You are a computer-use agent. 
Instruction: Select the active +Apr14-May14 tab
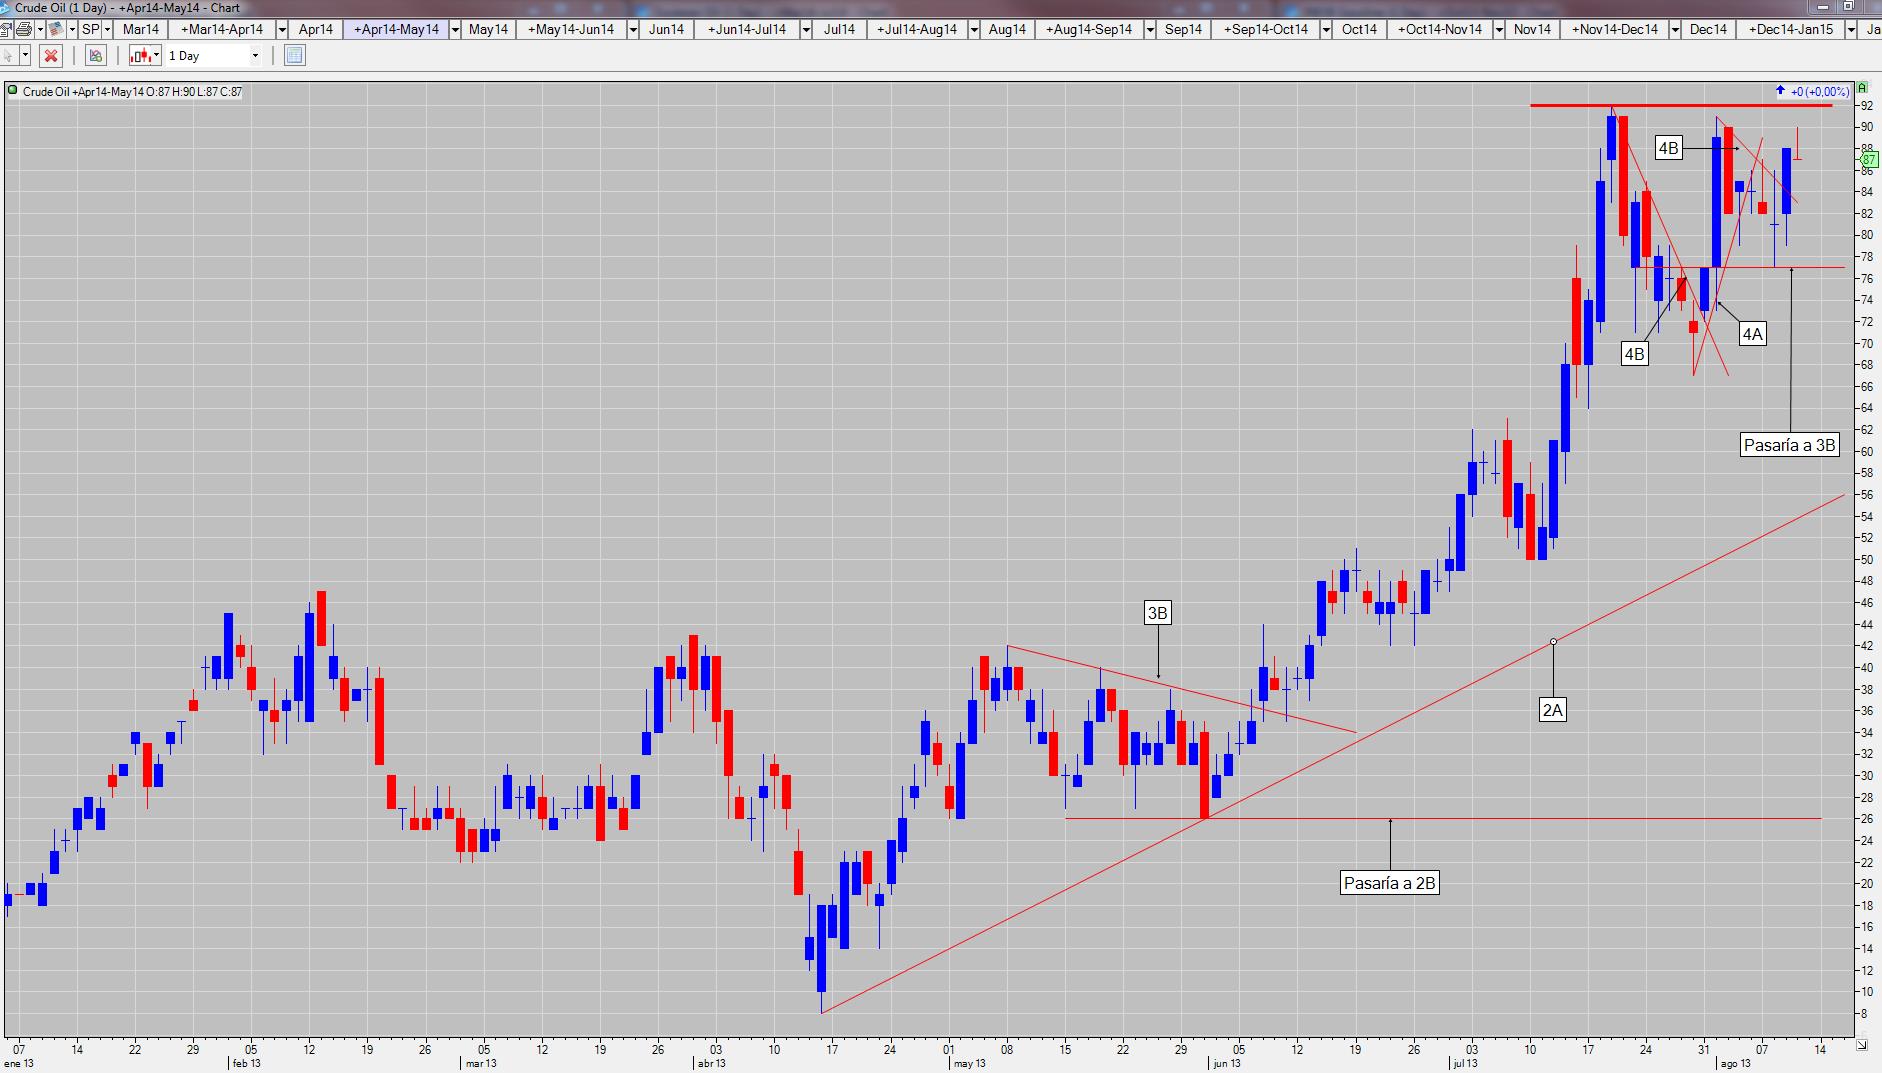(x=396, y=29)
